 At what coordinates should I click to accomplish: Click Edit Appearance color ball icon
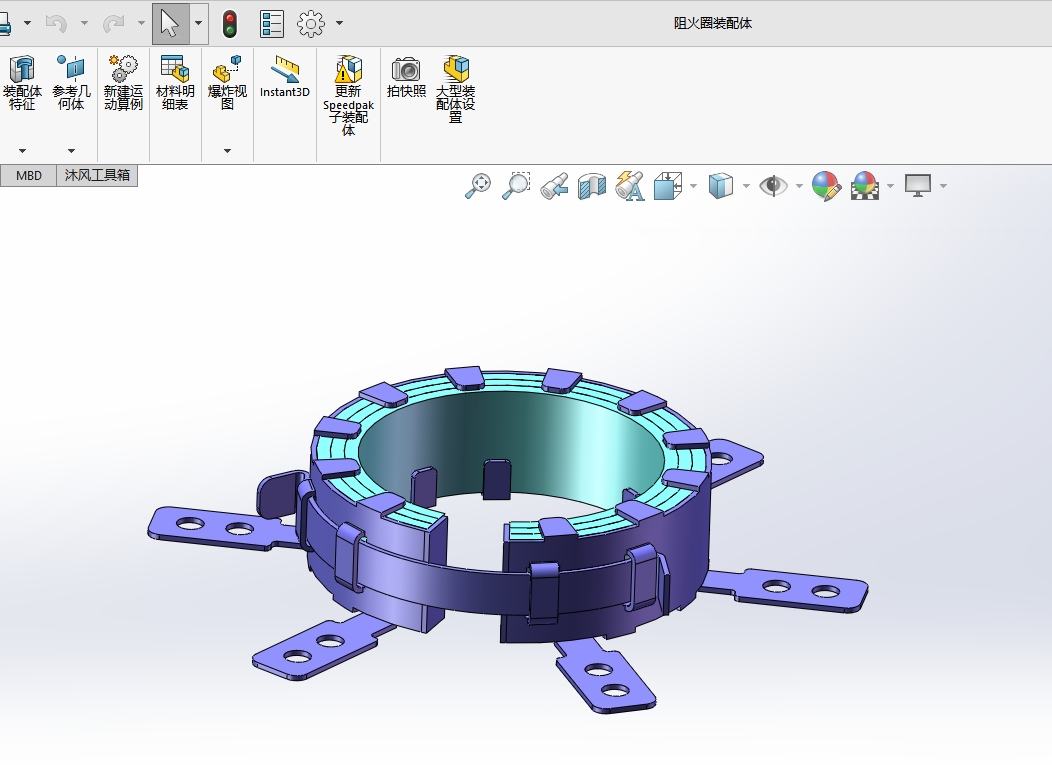(827, 186)
